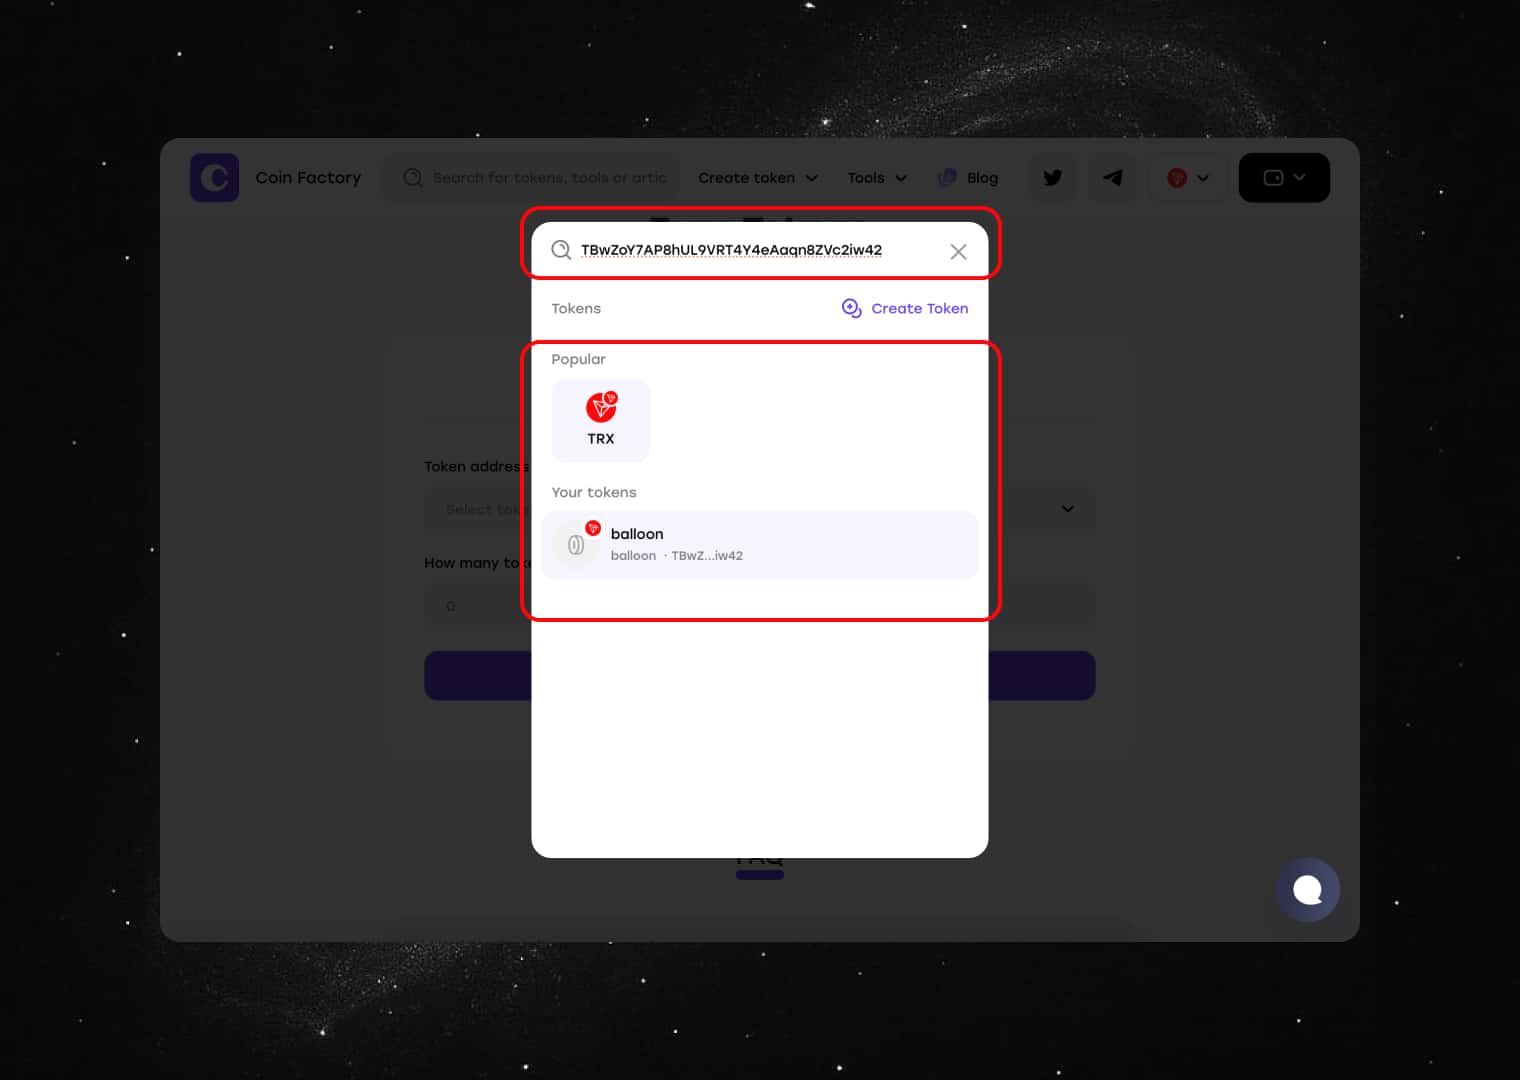This screenshot has height=1080, width=1520.
Task: Click the Popular section label
Action: click(x=578, y=359)
